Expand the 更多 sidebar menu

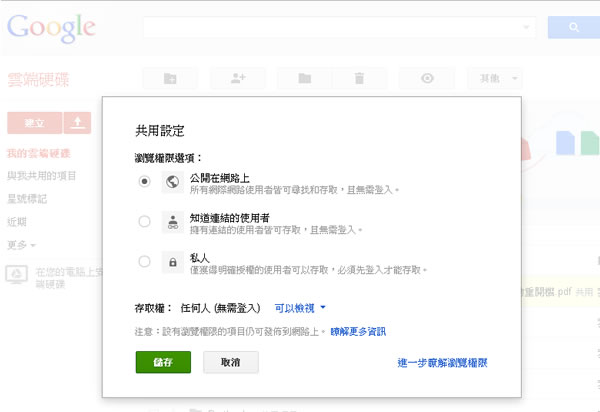pyautogui.click(x=21, y=245)
